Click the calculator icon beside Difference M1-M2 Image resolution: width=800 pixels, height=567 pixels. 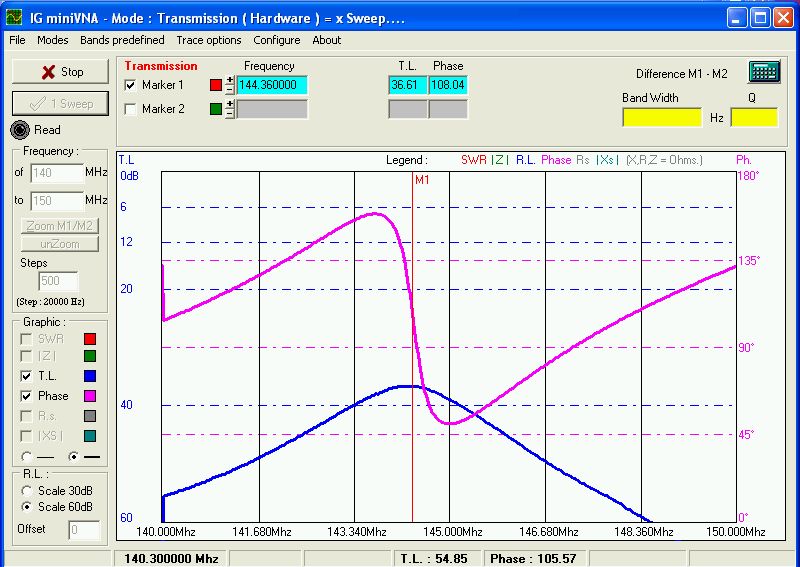[x=764, y=72]
